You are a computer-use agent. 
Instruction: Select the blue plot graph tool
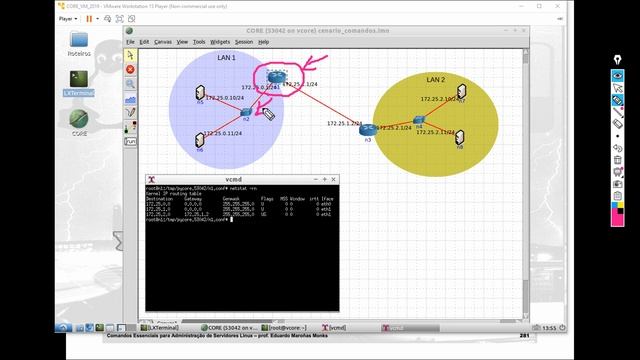[130, 99]
